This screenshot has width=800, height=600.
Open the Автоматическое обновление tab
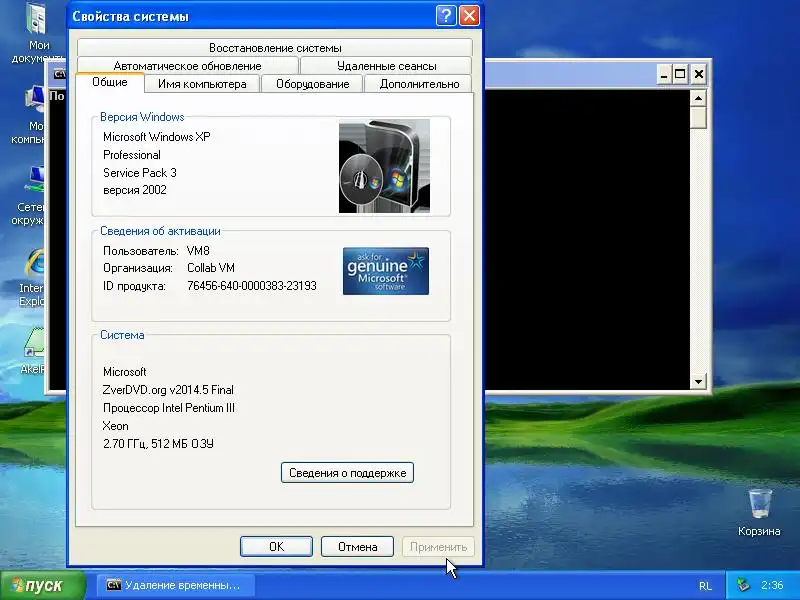click(x=187, y=66)
